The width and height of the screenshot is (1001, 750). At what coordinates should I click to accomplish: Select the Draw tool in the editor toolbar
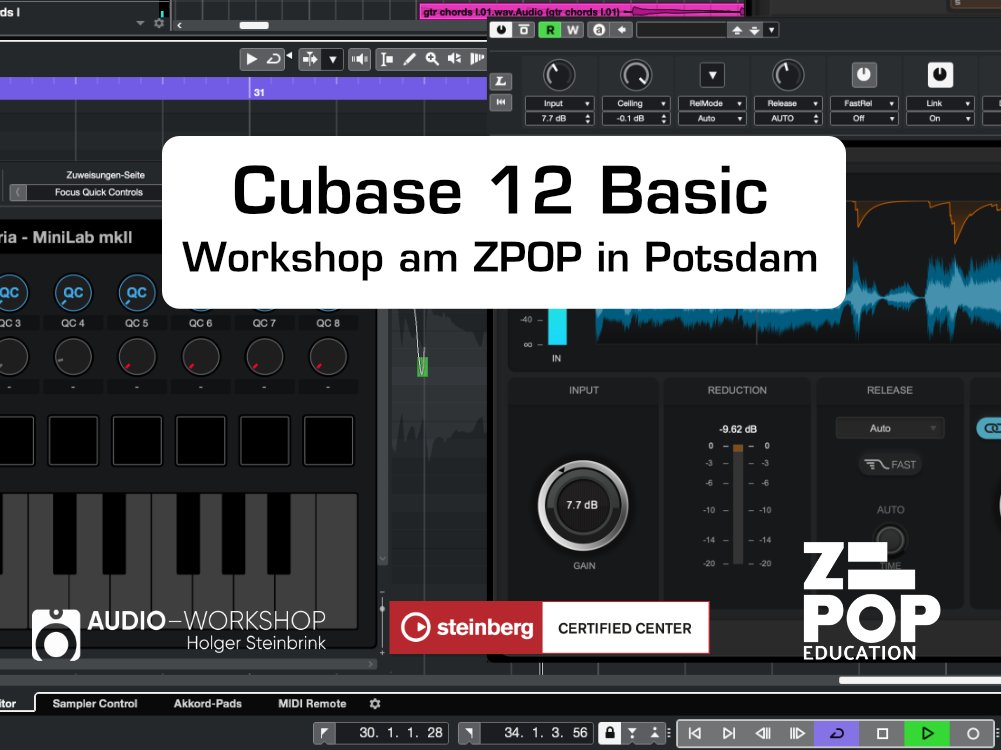(x=410, y=59)
